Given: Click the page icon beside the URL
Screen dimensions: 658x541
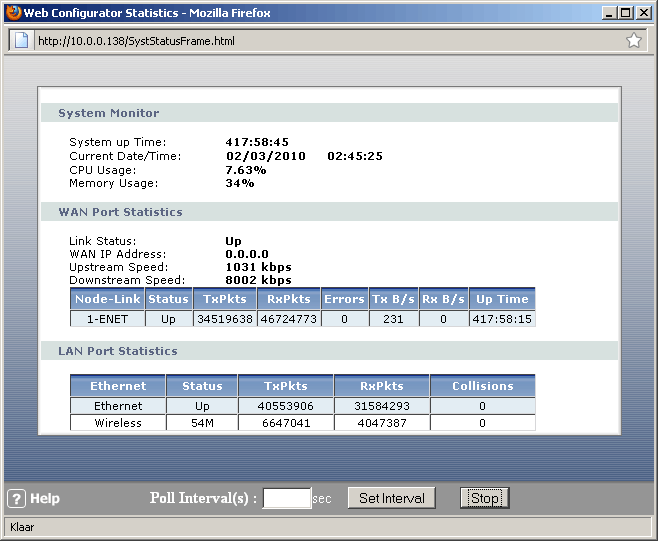Looking at the screenshot, I should click(21, 41).
